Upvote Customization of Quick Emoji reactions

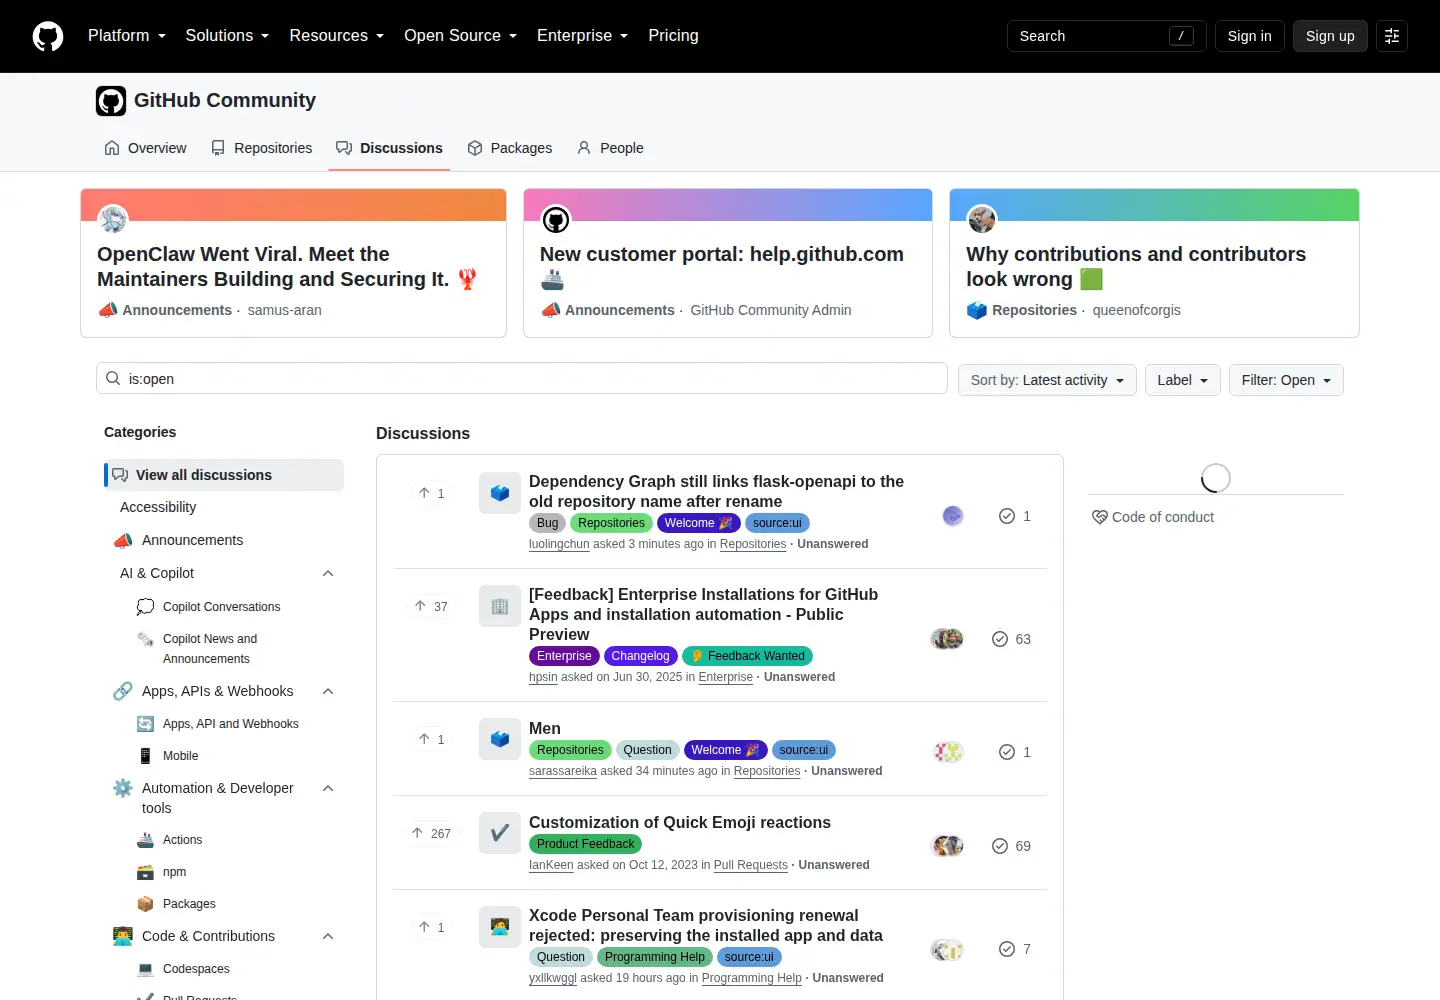click(431, 833)
